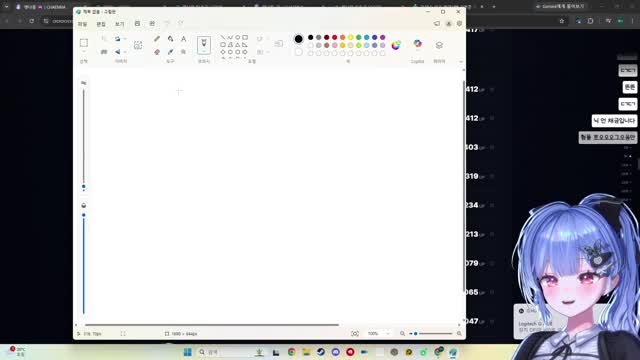The height and width of the screenshot is (360, 640).
Task: Click the brush size slider handle
Action: pos(84,187)
